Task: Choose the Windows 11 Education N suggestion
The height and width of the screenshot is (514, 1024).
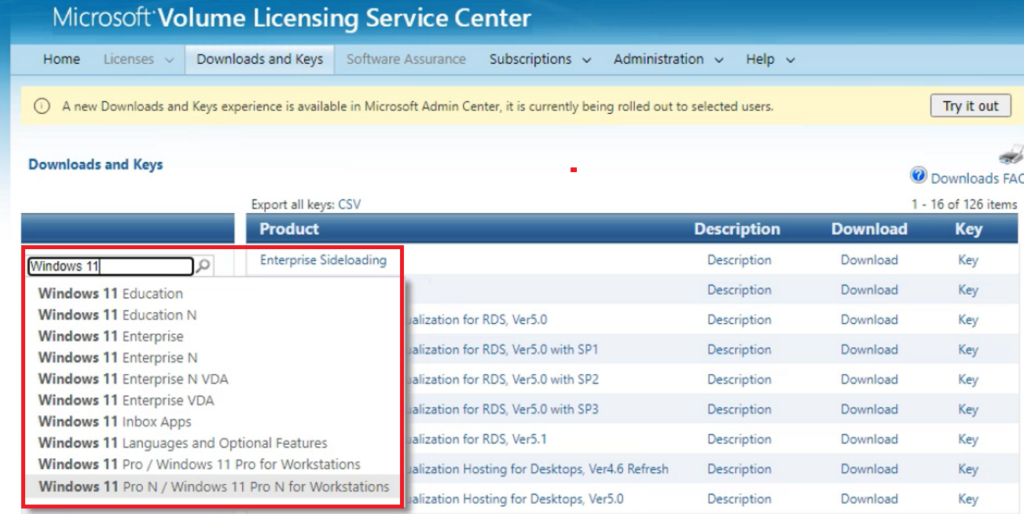Action: (118, 315)
